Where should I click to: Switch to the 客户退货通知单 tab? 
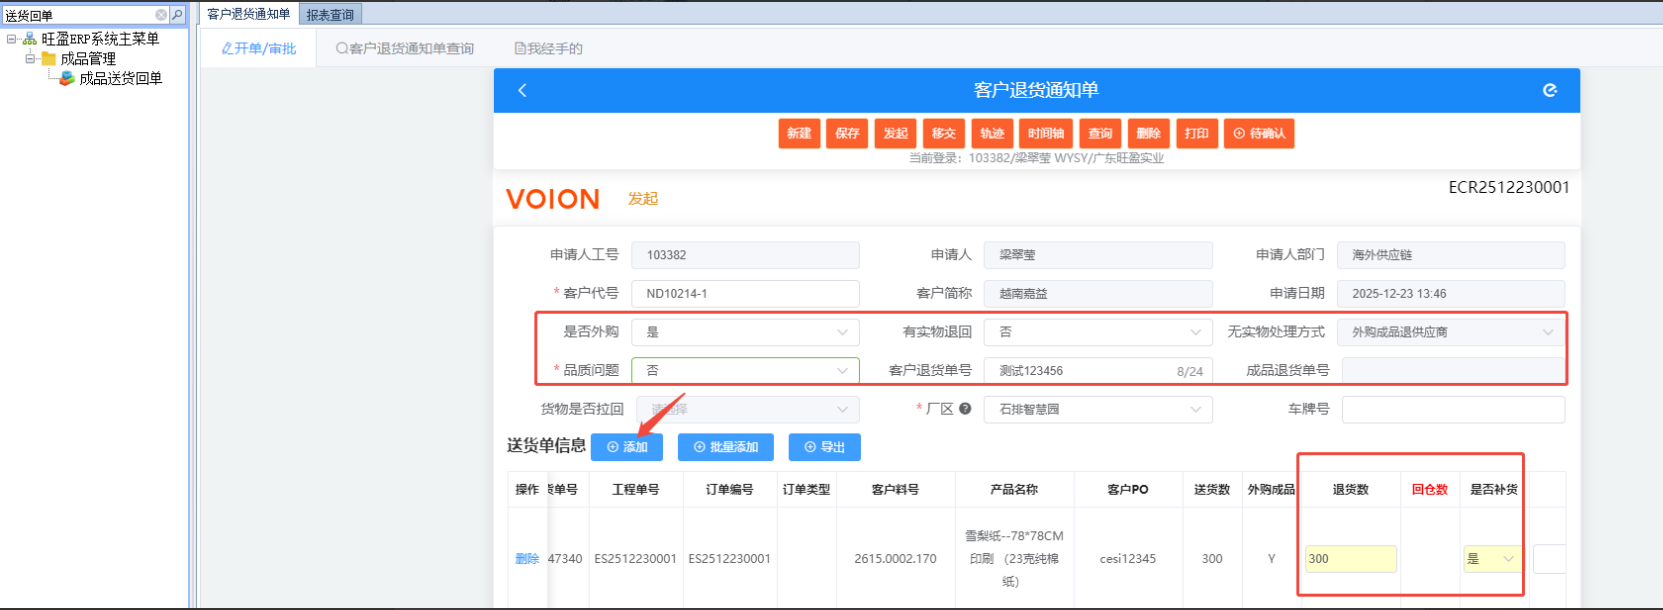[x=248, y=14]
